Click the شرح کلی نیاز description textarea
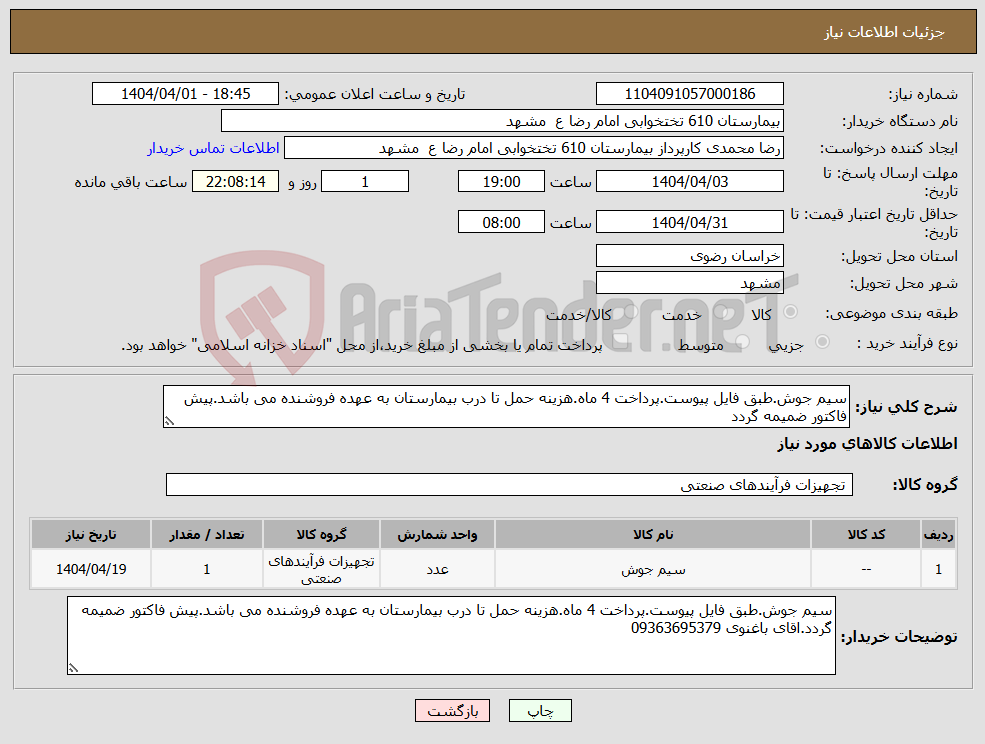 click(x=506, y=407)
